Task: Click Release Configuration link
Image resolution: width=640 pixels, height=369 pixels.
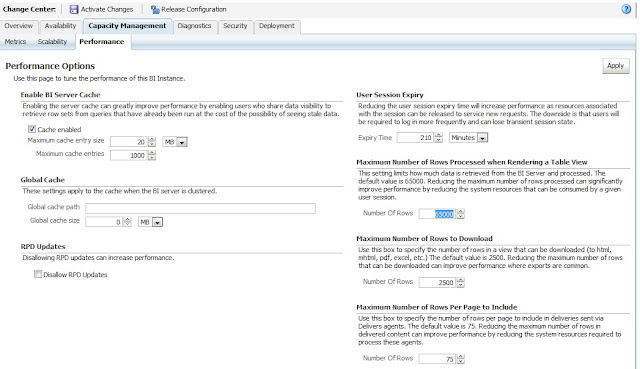Action: pyautogui.click(x=193, y=9)
